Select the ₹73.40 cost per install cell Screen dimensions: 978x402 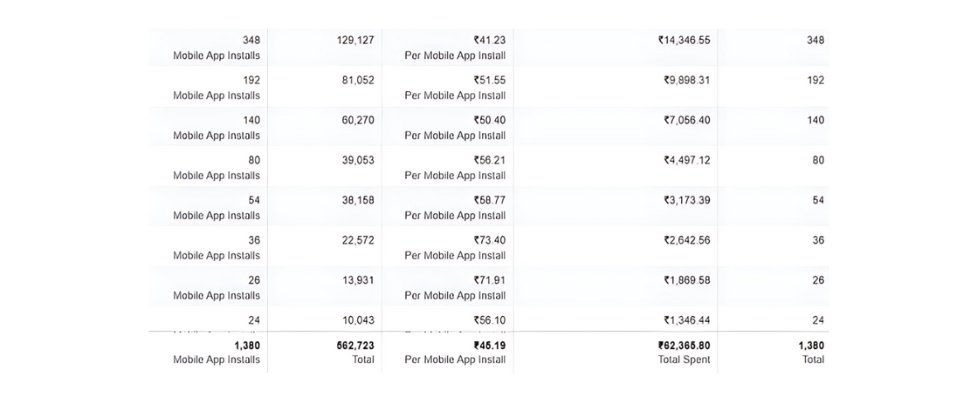click(489, 240)
